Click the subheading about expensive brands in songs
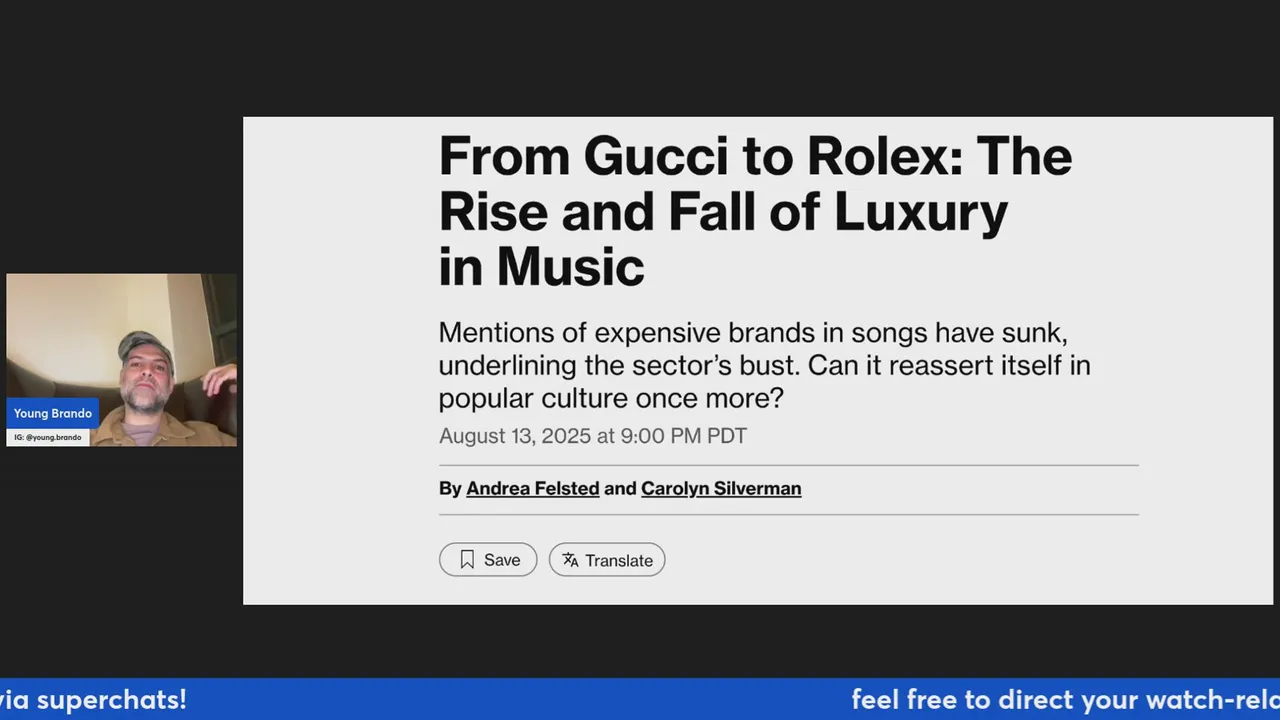The height and width of the screenshot is (720, 1280). pyautogui.click(x=764, y=366)
